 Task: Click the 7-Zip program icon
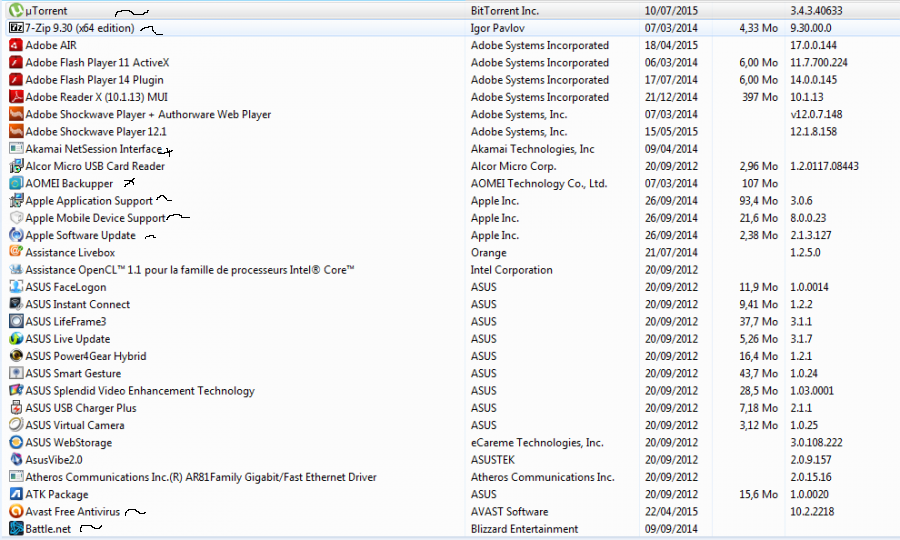click(x=16, y=28)
